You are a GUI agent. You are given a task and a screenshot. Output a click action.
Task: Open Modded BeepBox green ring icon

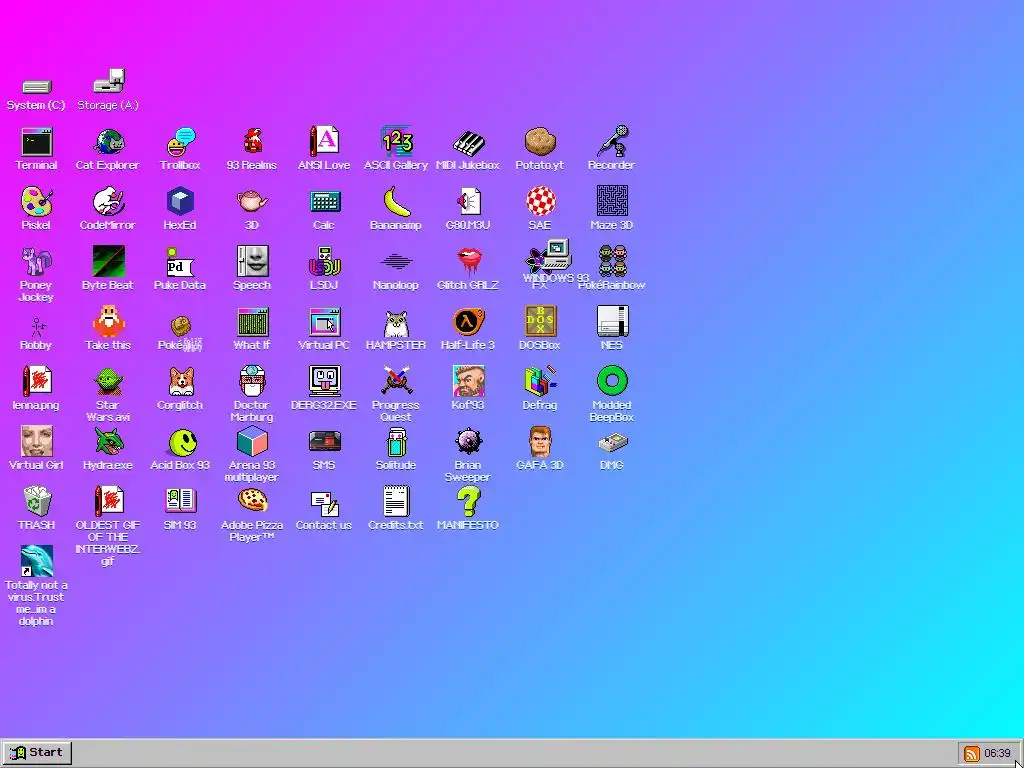point(612,382)
